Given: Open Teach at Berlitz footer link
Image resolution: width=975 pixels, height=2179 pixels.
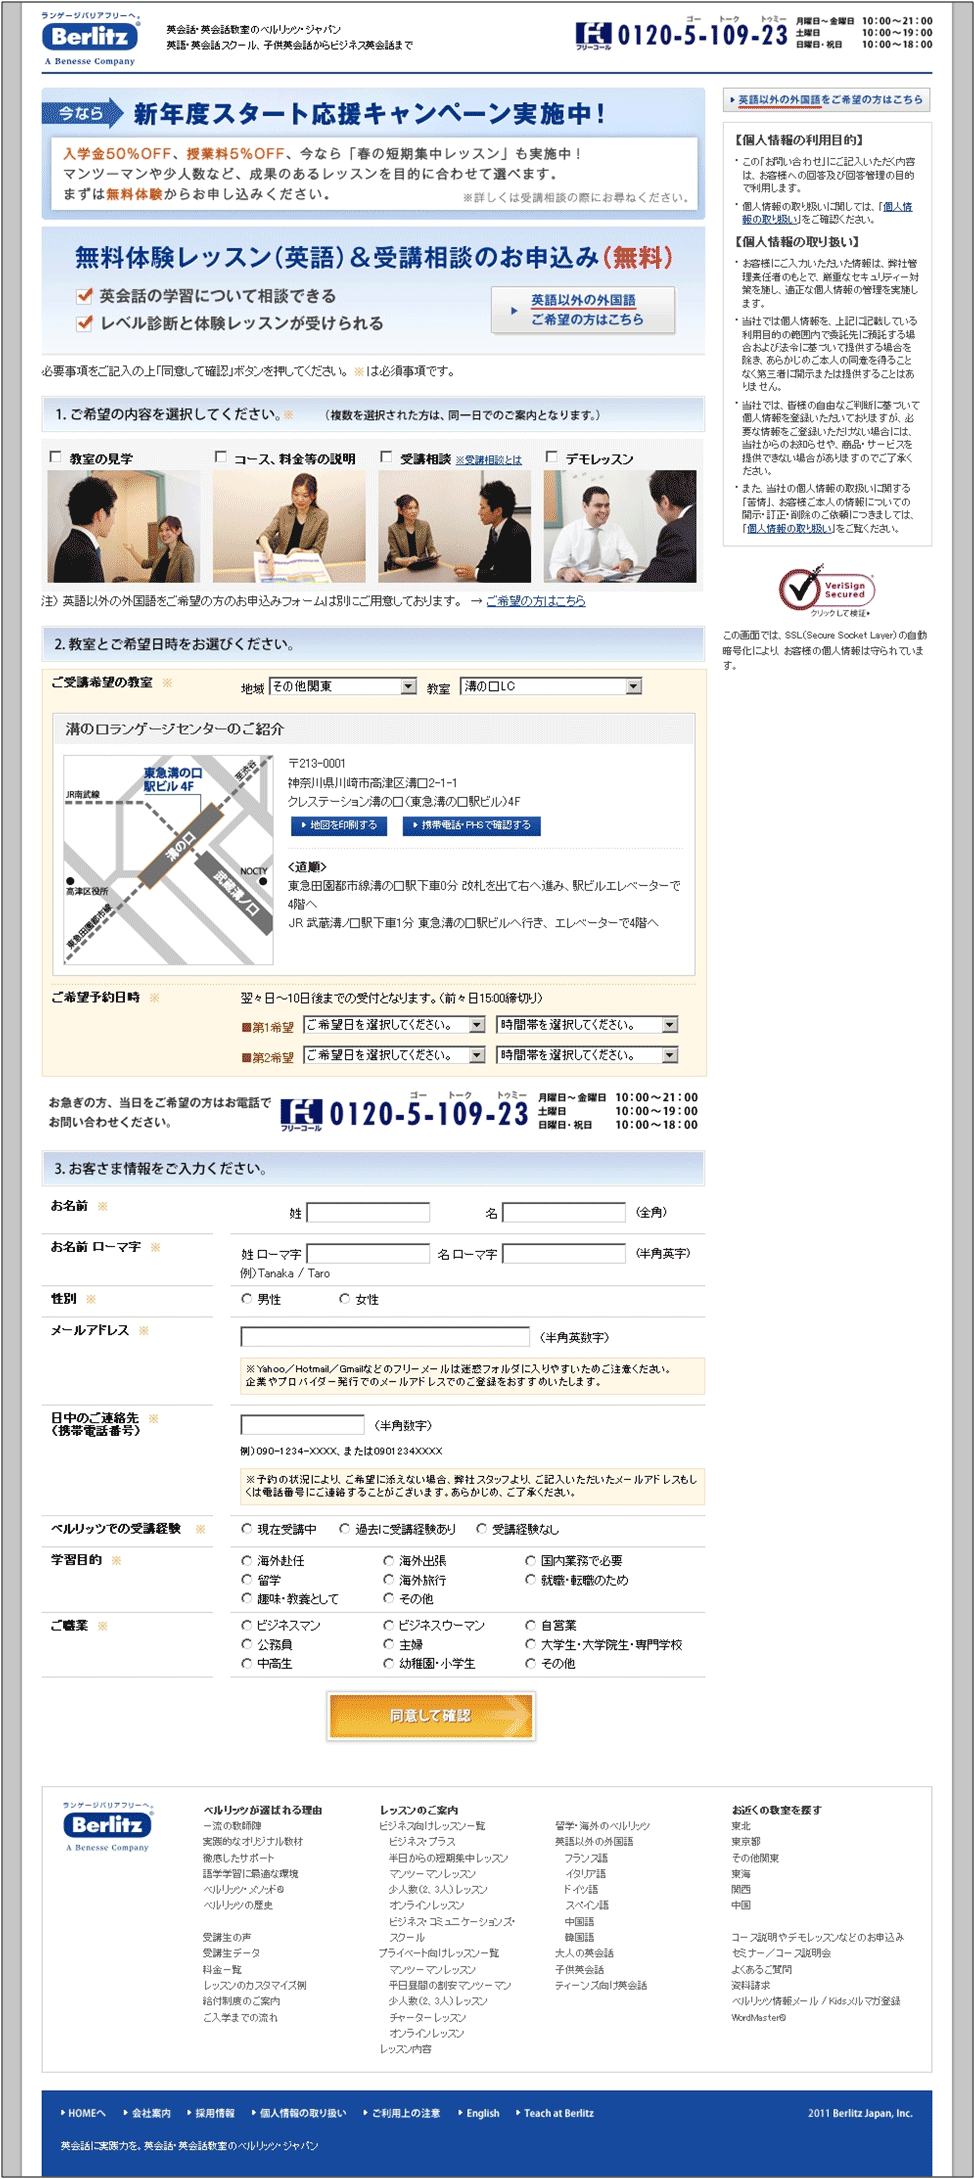Looking at the screenshot, I should tap(558, 2113).
